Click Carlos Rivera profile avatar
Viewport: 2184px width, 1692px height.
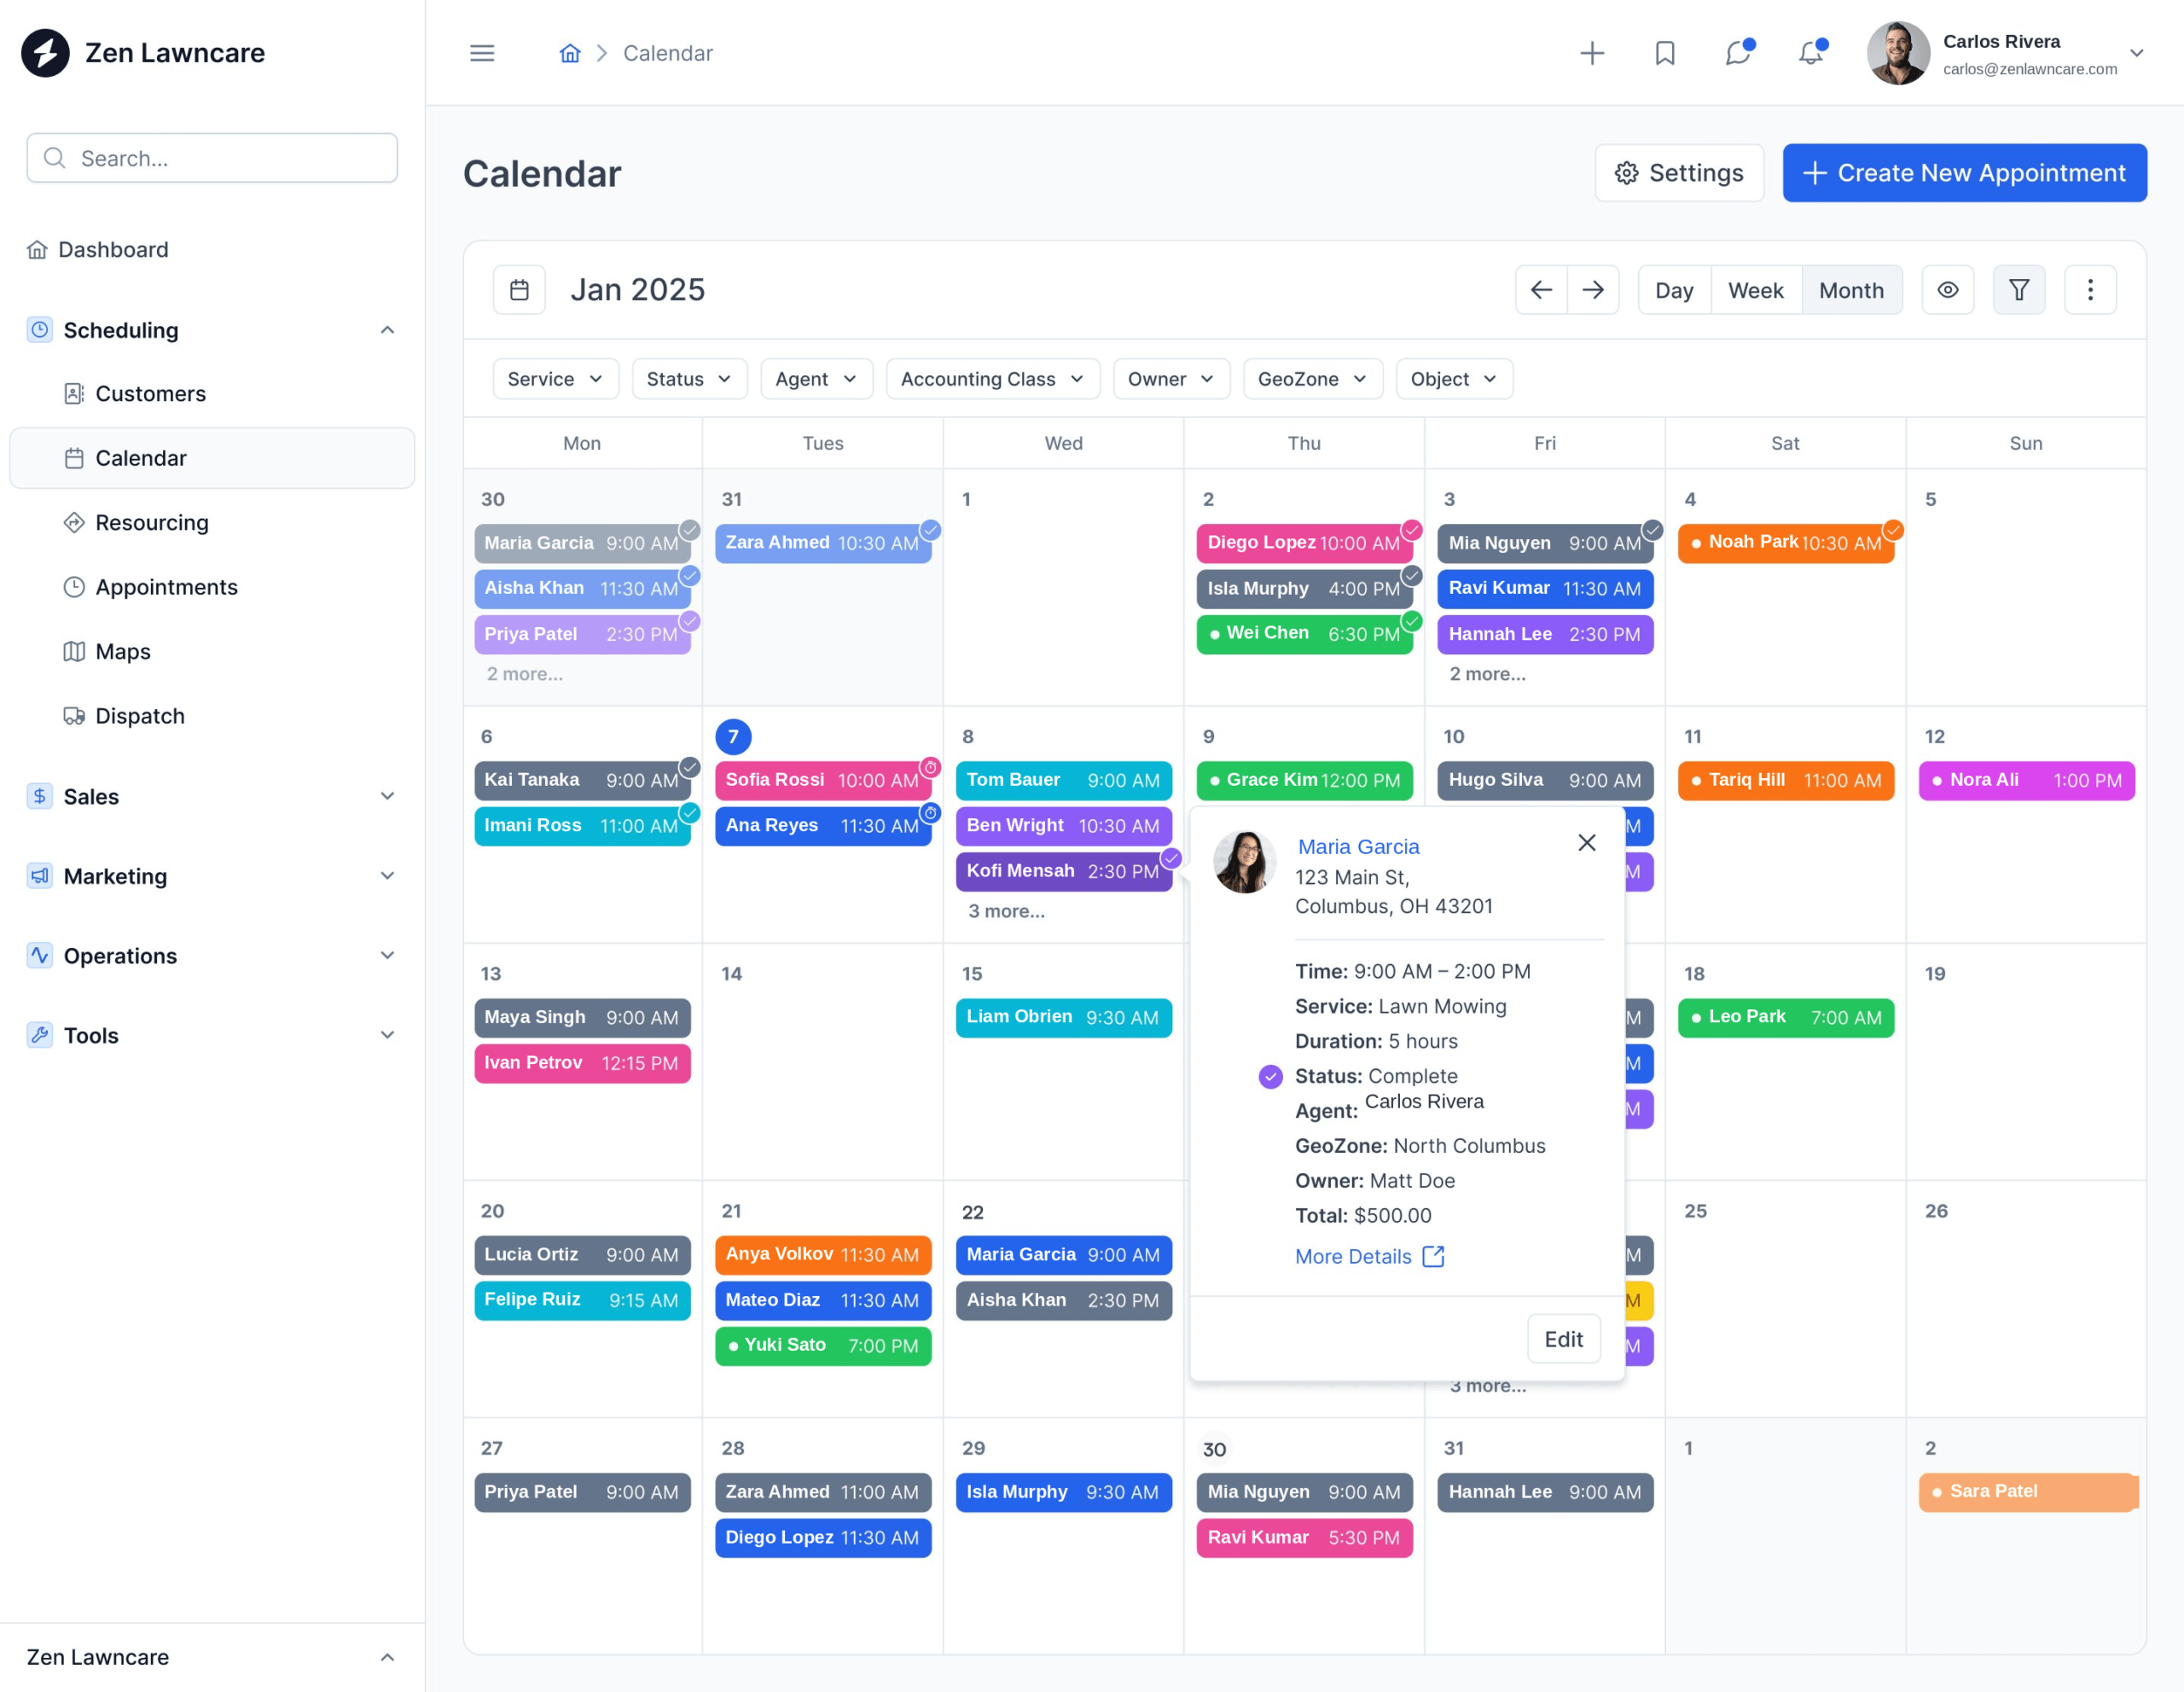[1898, 53]
